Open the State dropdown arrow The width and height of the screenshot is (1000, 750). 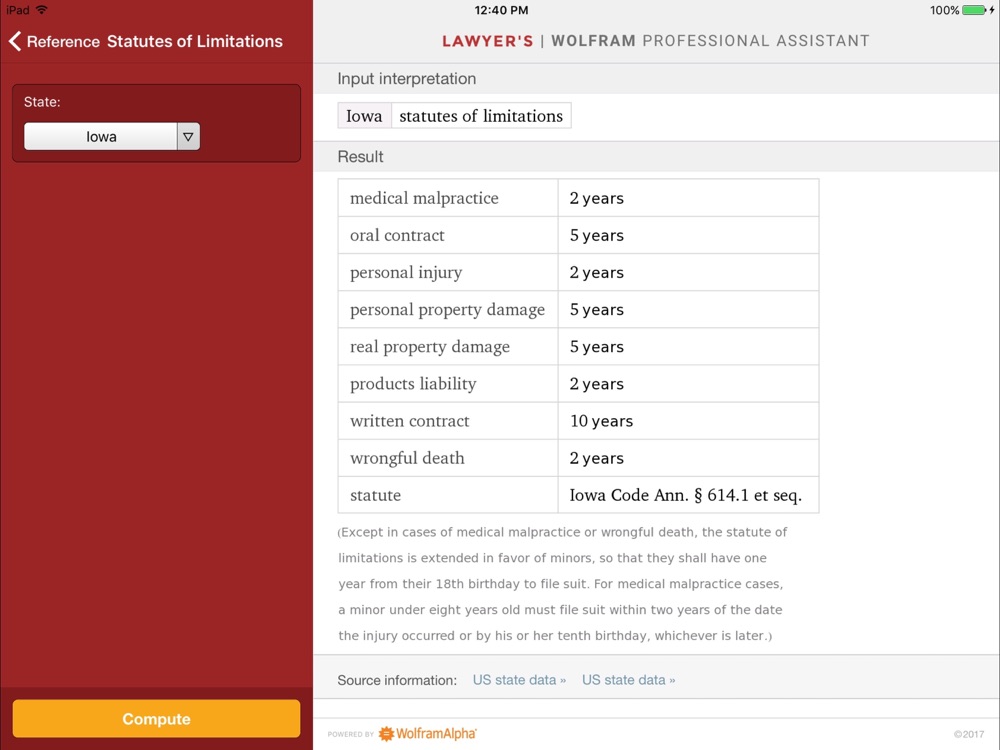point(188,136)
